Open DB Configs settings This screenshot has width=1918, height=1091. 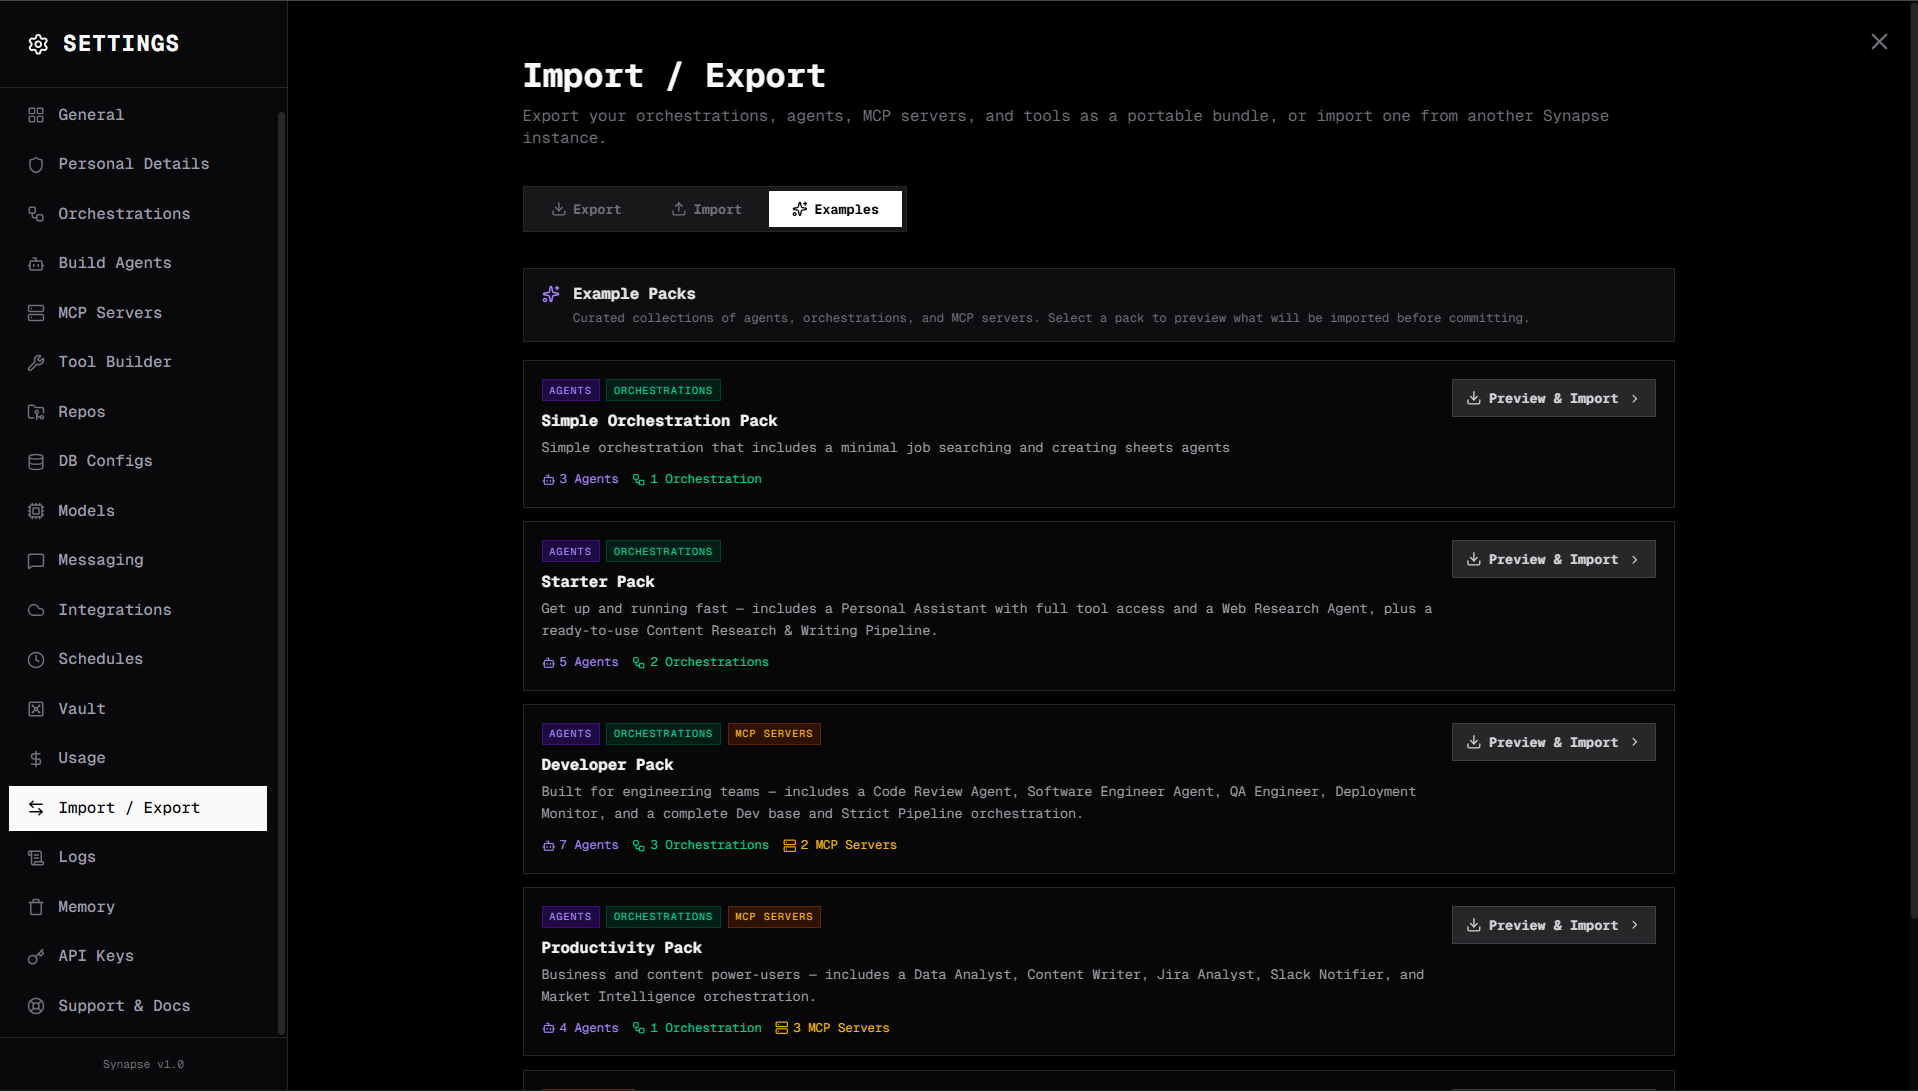138,461
